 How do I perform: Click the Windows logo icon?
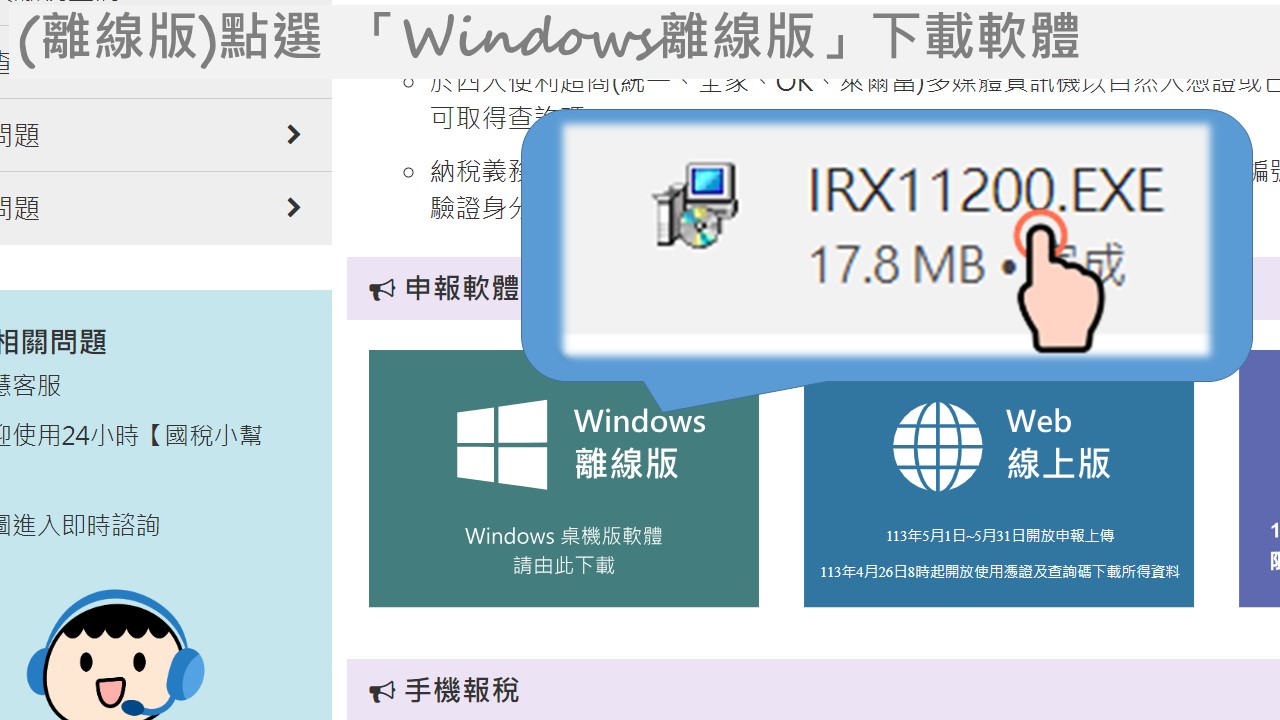tap(502, 444)
